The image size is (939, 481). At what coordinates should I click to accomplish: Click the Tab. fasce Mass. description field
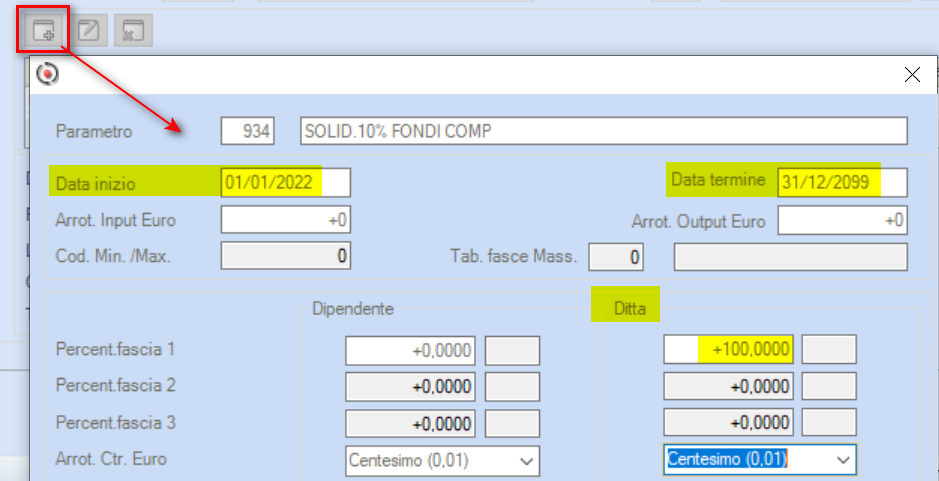[791, 257]
